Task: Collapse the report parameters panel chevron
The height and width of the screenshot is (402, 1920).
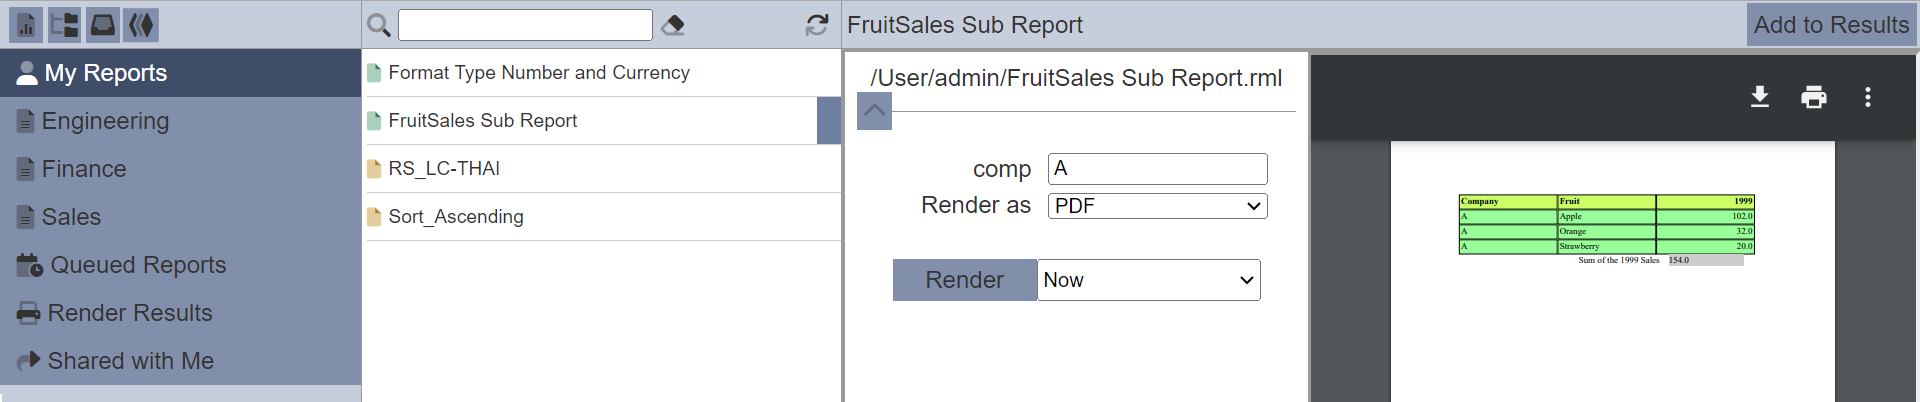Action: (x=875, y=111)
